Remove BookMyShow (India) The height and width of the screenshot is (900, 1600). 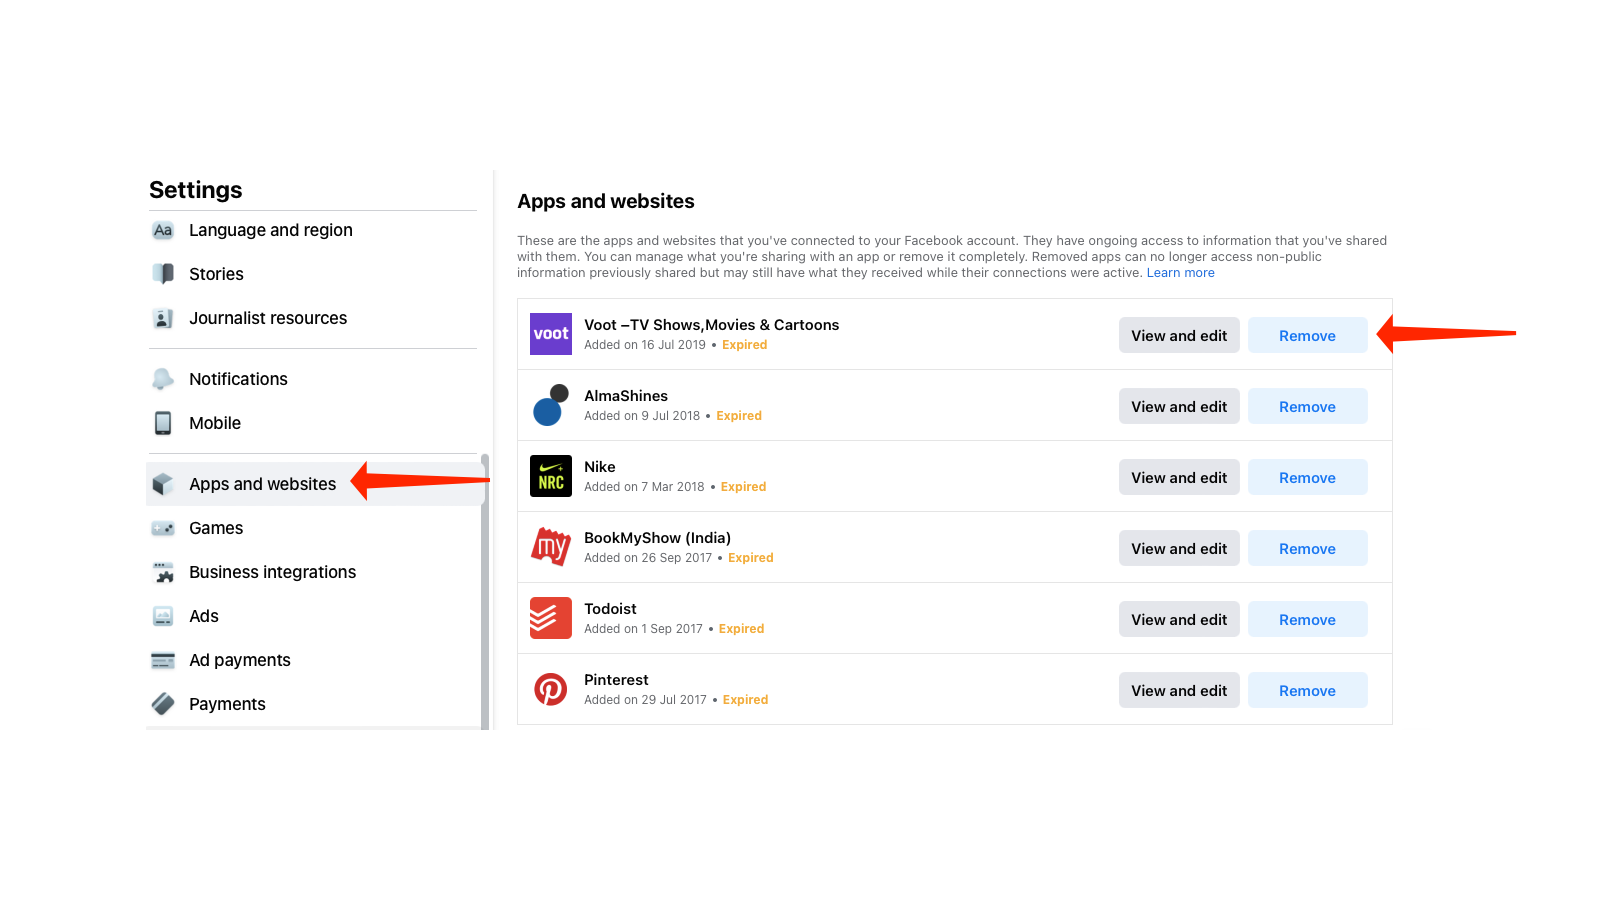pos(1307,548)
